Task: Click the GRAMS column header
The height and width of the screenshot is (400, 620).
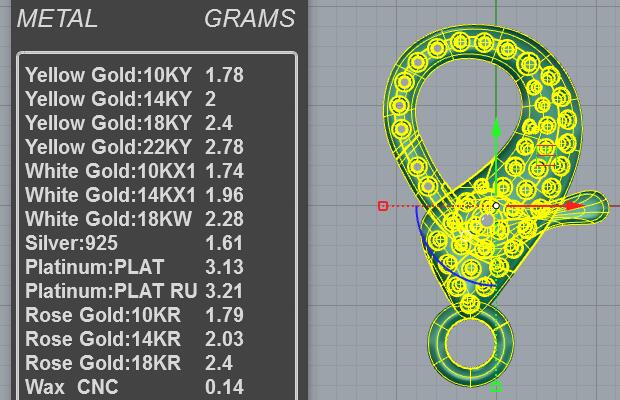Action: tap(250, 19)
